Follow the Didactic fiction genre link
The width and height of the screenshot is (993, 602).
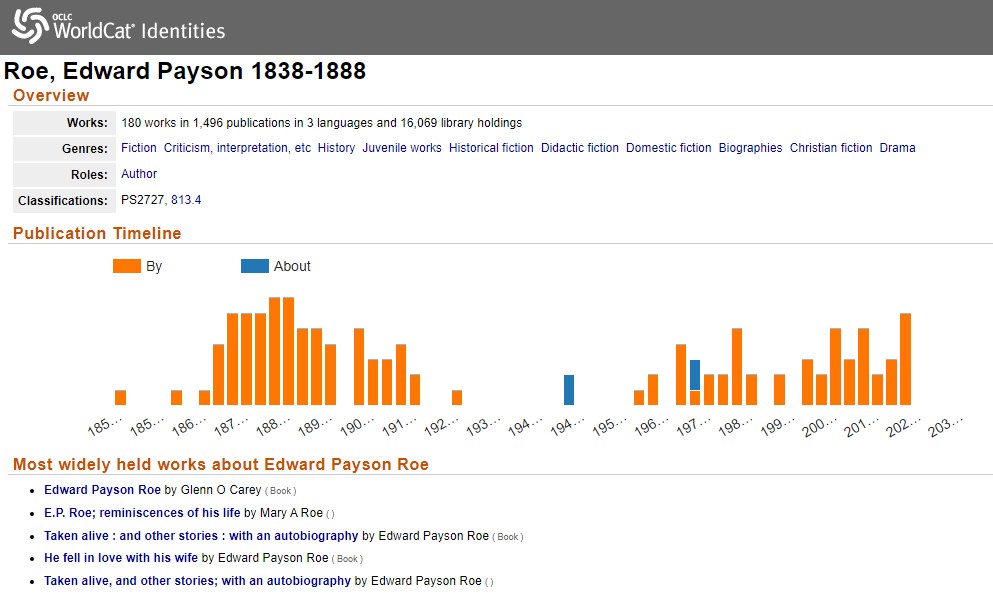580,148
